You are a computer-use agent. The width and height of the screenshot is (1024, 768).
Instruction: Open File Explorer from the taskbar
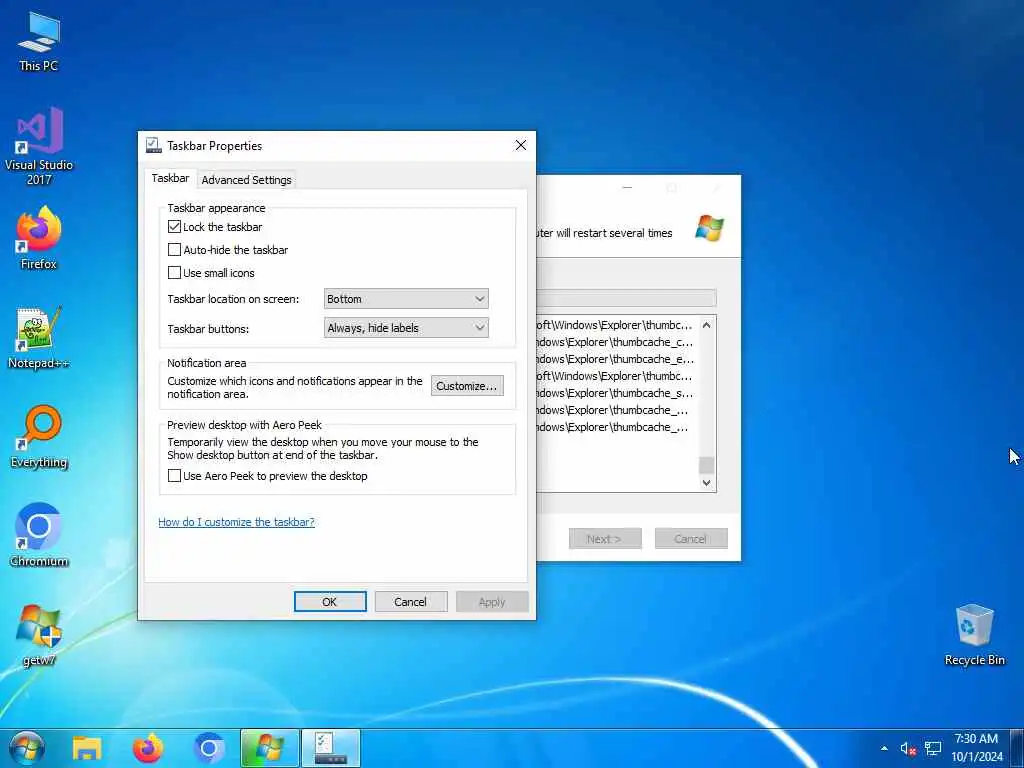pyautogui.click(x=87, y=748)
